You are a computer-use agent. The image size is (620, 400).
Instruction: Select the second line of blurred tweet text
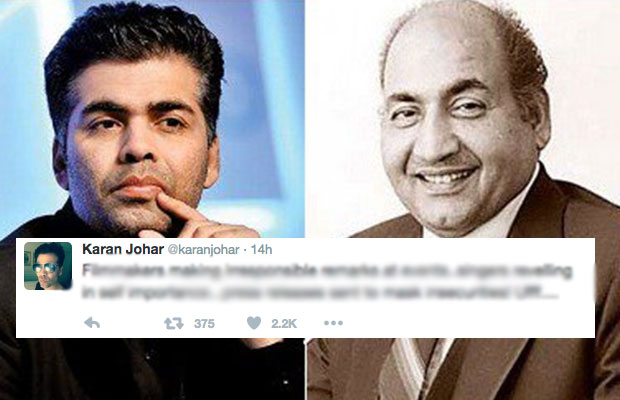(320, 293)
